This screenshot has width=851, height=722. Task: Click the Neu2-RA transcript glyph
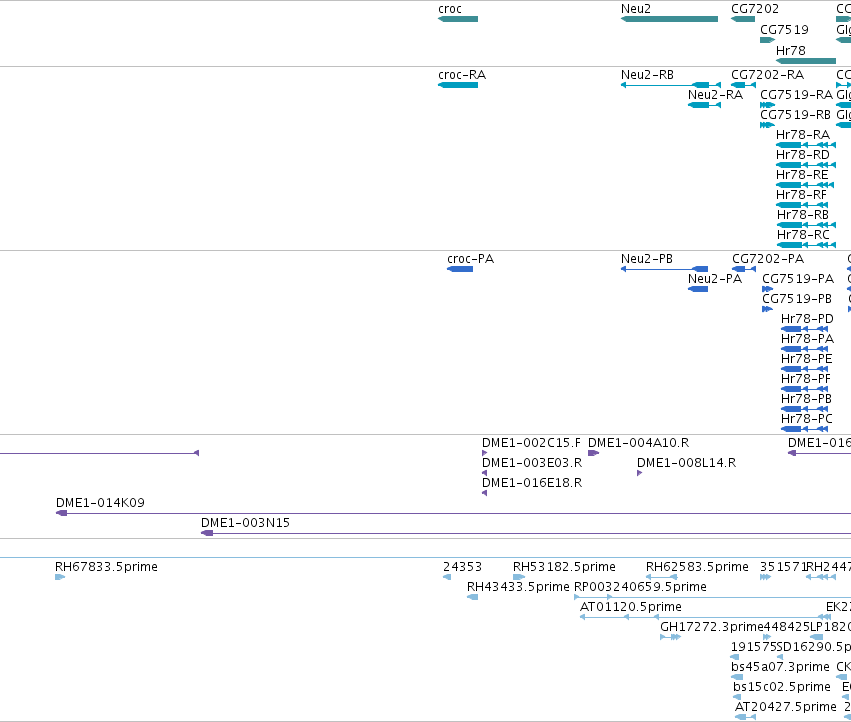(x=704, y=105)
